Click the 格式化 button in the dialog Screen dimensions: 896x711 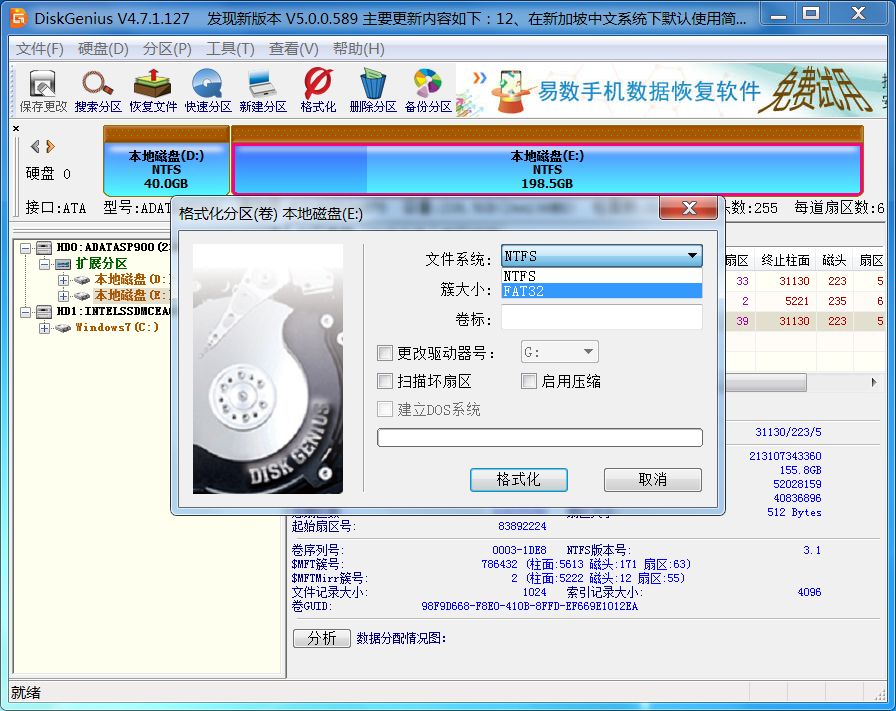(x=518, y=480)
